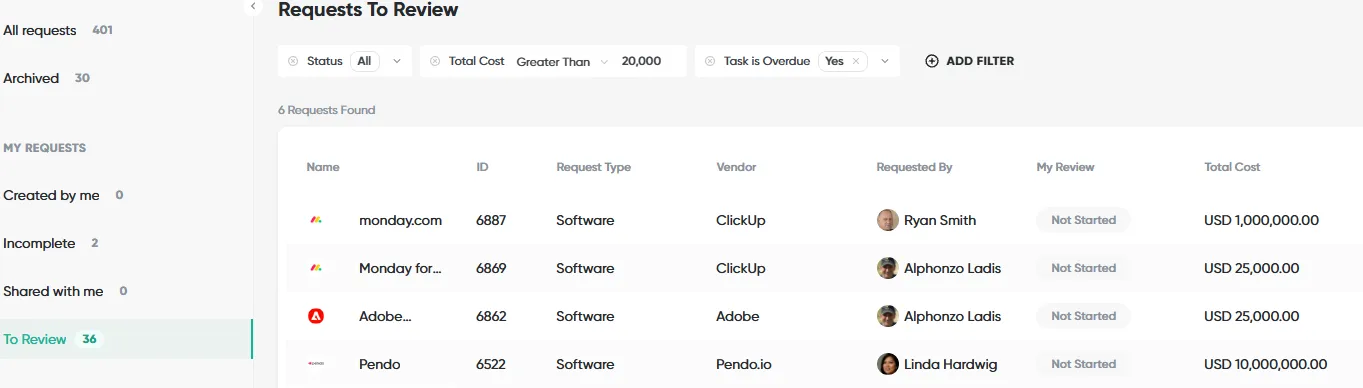Click the Adobe row logo icon

point(316,316)
